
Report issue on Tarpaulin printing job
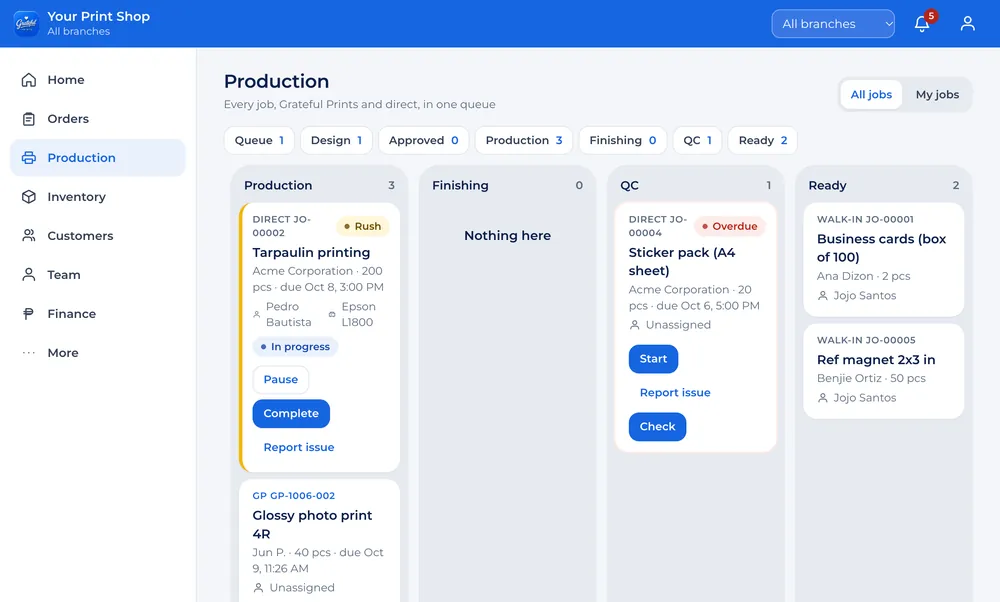click(x=298, y=448)
